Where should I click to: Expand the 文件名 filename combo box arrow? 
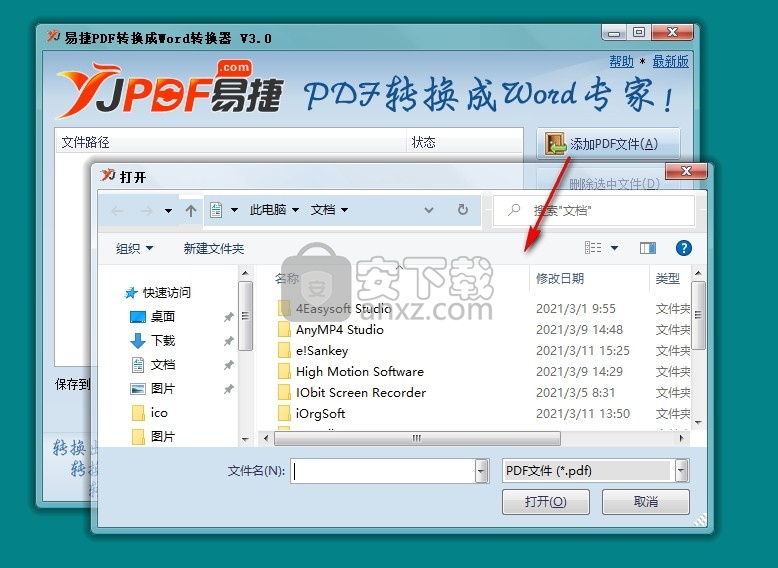[481, 470]
